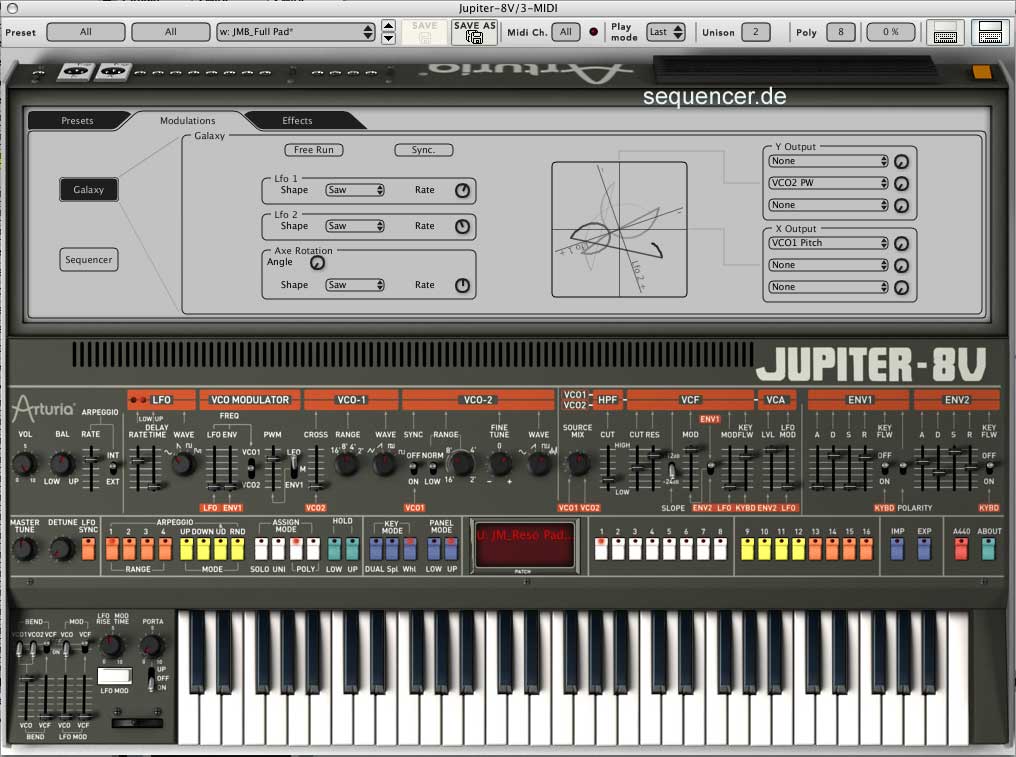The image size is (1016, 757).
Task: Open the Y Output VCO2 PW dropdown
Action: click(828, 183)
